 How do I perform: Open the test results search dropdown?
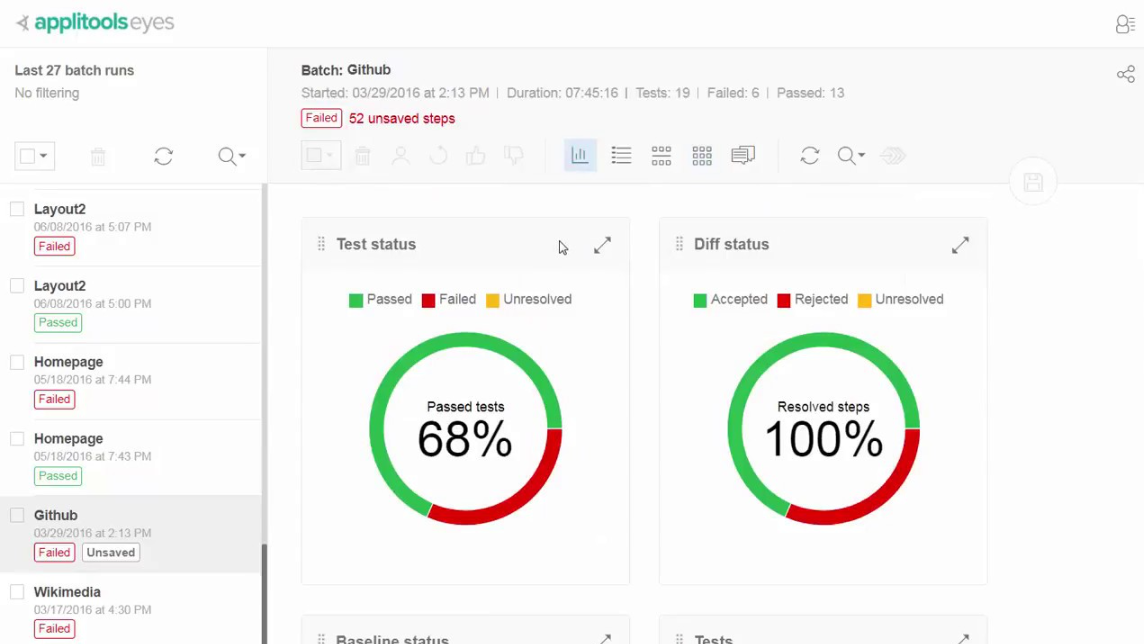pos(851,156)
